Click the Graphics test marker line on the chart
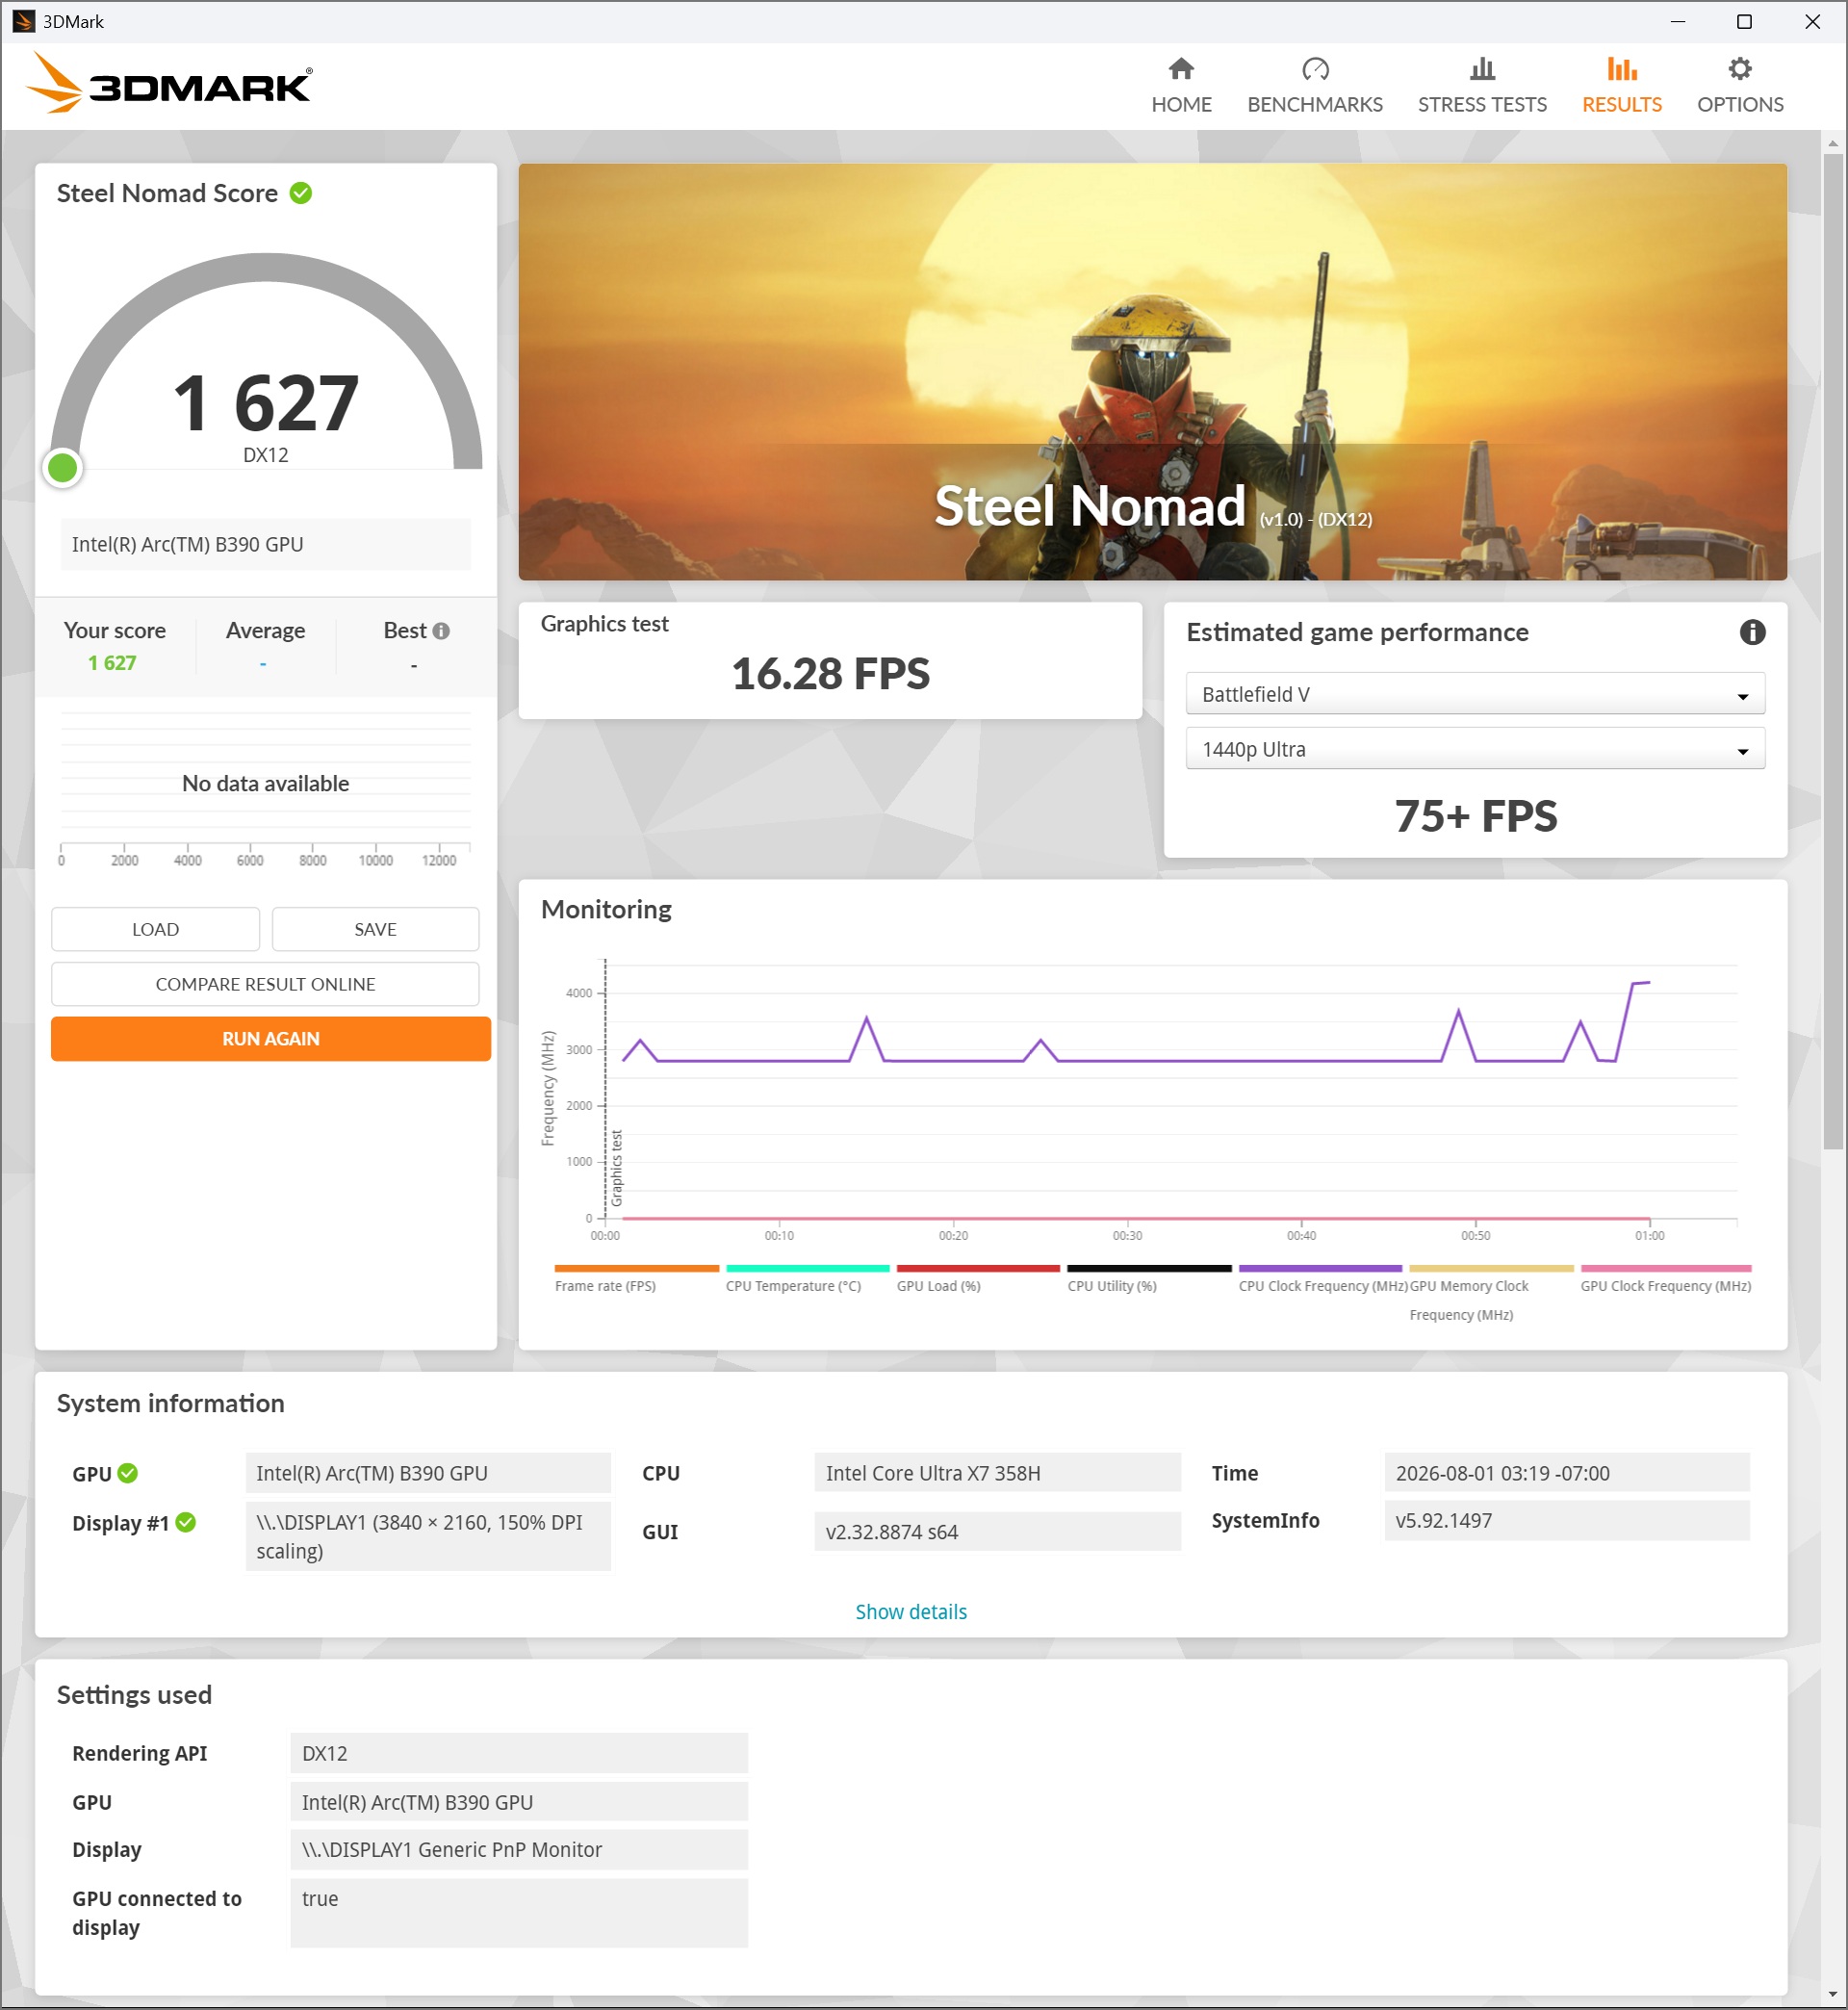 606,1090
